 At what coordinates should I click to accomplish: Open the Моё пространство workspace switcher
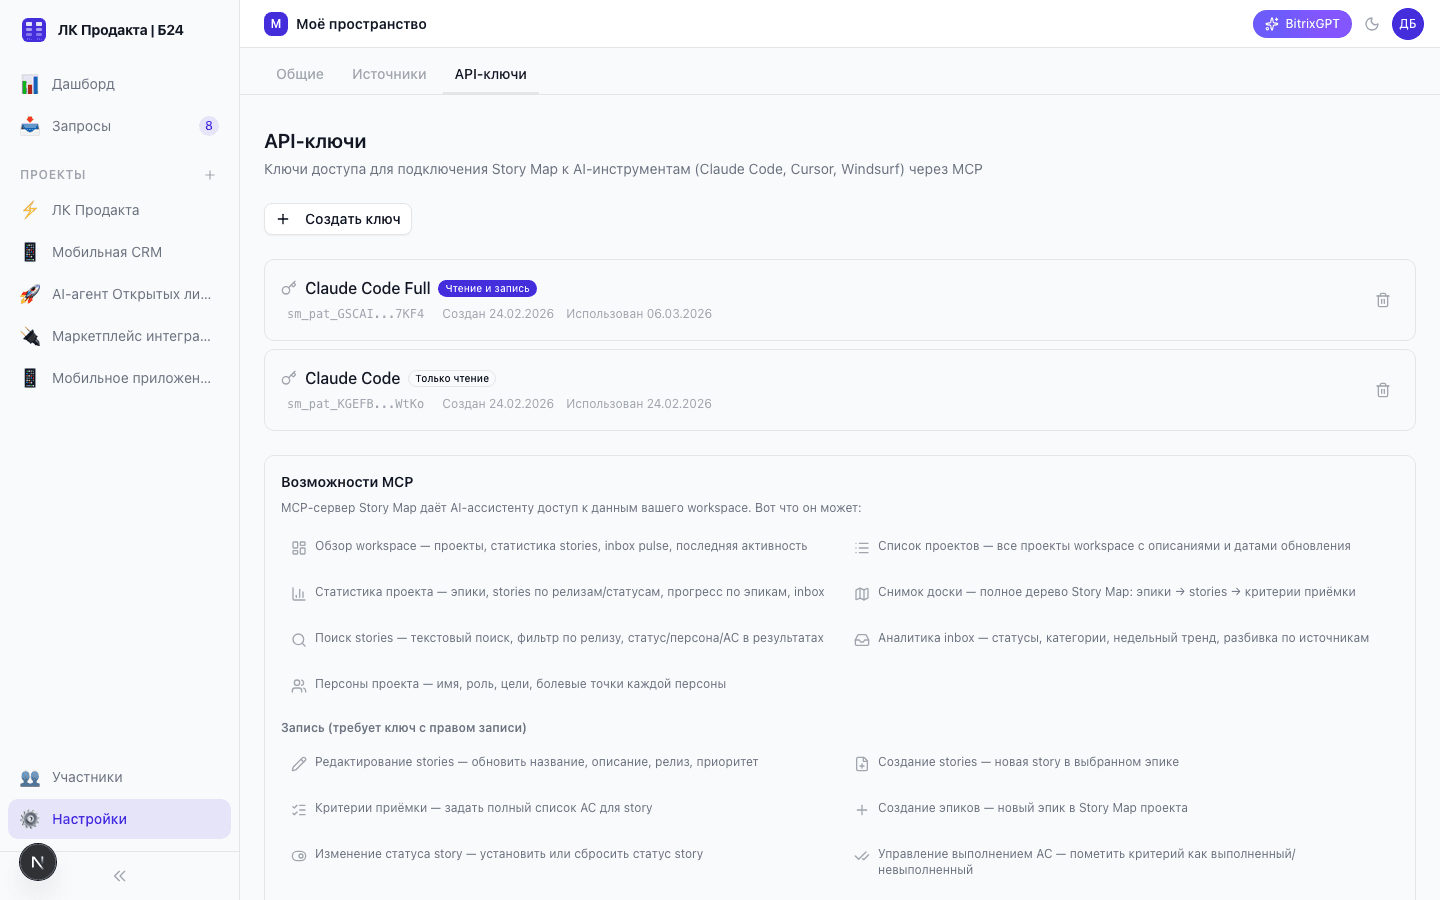point(346,24)
